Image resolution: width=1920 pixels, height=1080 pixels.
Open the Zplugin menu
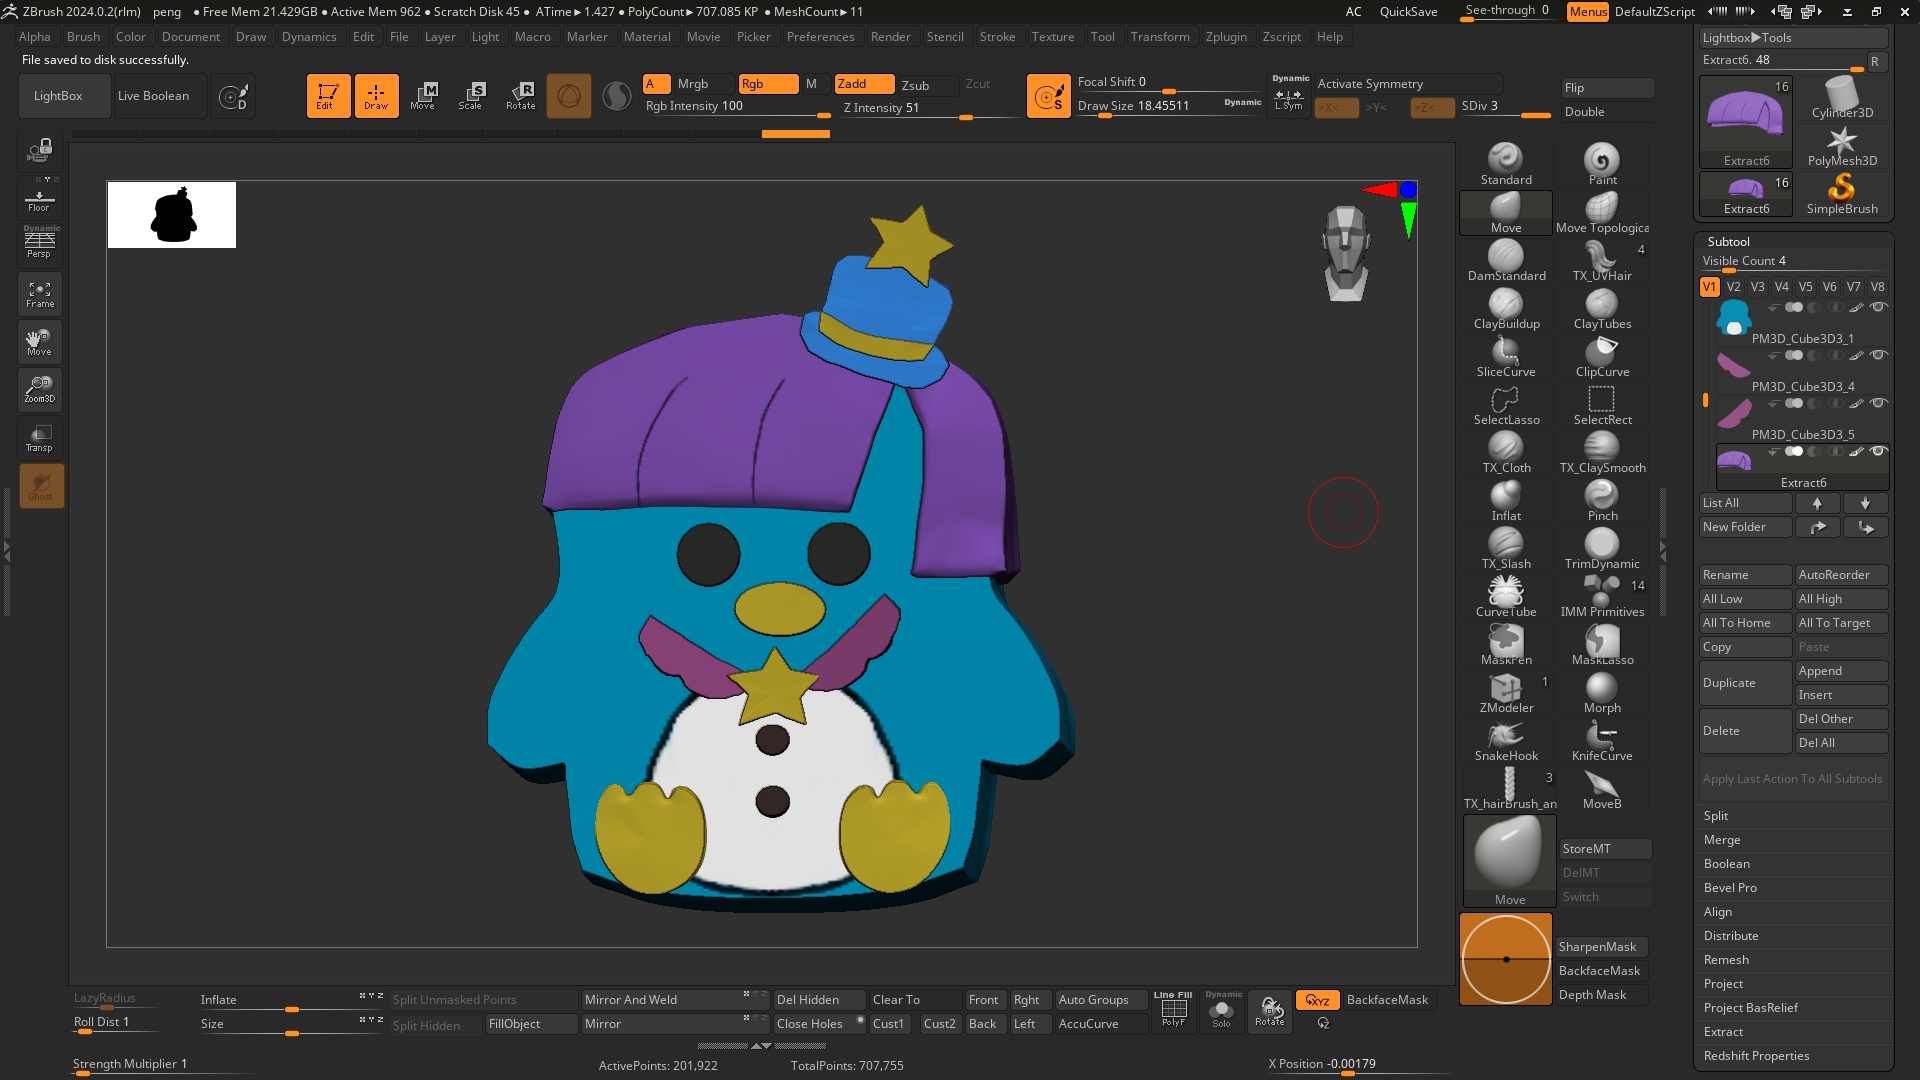tap(1226, 37)
